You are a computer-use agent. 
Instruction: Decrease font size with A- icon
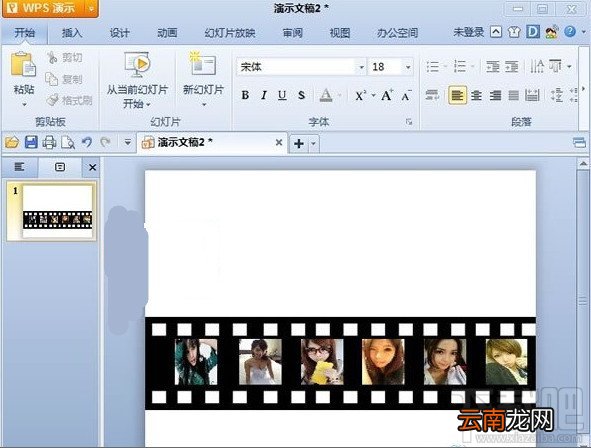point(406,96)
